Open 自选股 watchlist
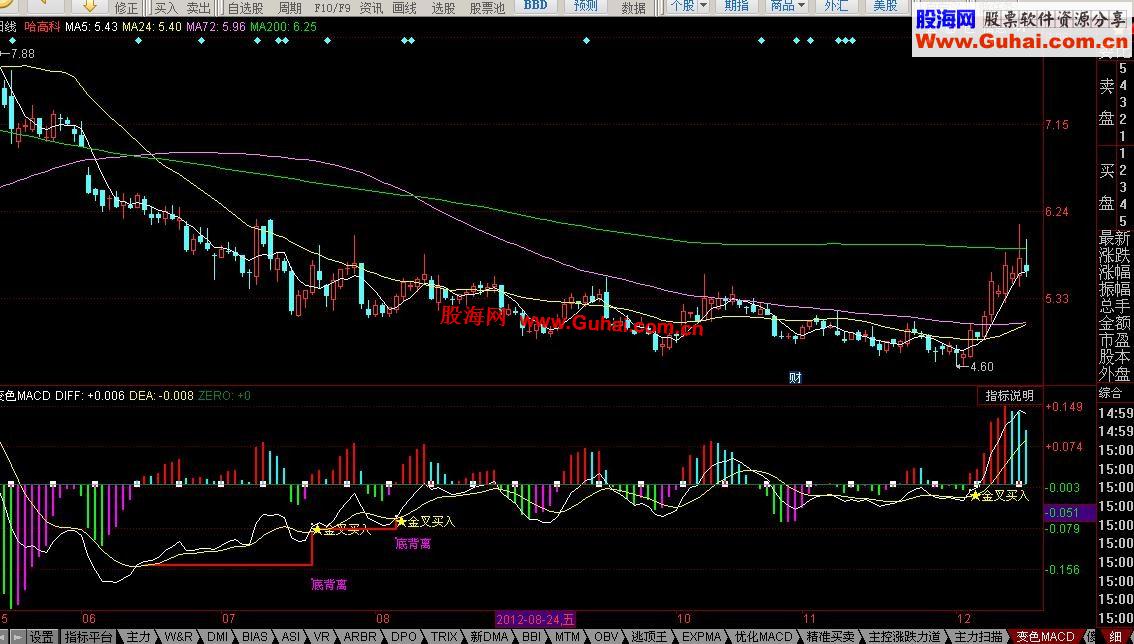The width and height of the screenshot is (1134, 644). point(245,8)
